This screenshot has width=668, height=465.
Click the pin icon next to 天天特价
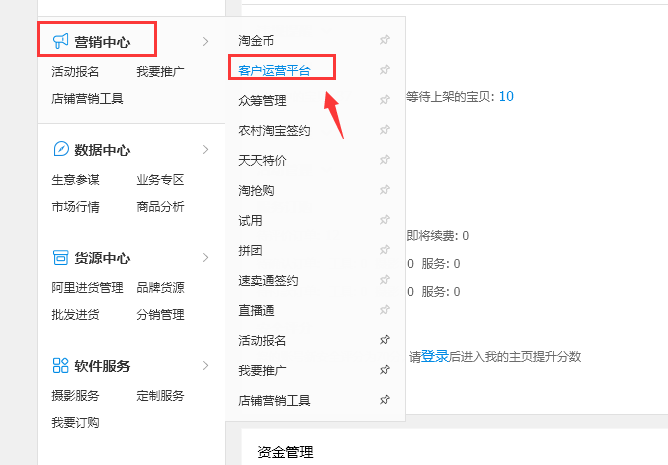[385, 160]
